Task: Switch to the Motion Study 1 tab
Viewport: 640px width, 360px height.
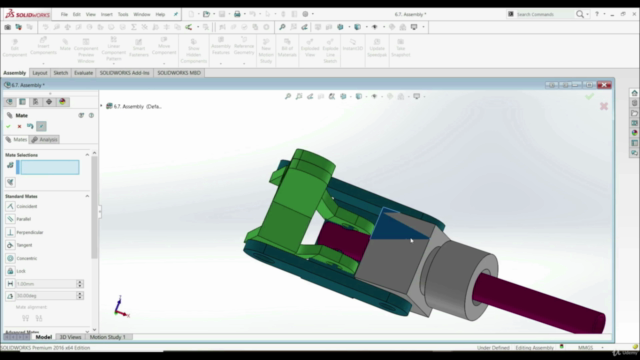Action: coord(107,337)
